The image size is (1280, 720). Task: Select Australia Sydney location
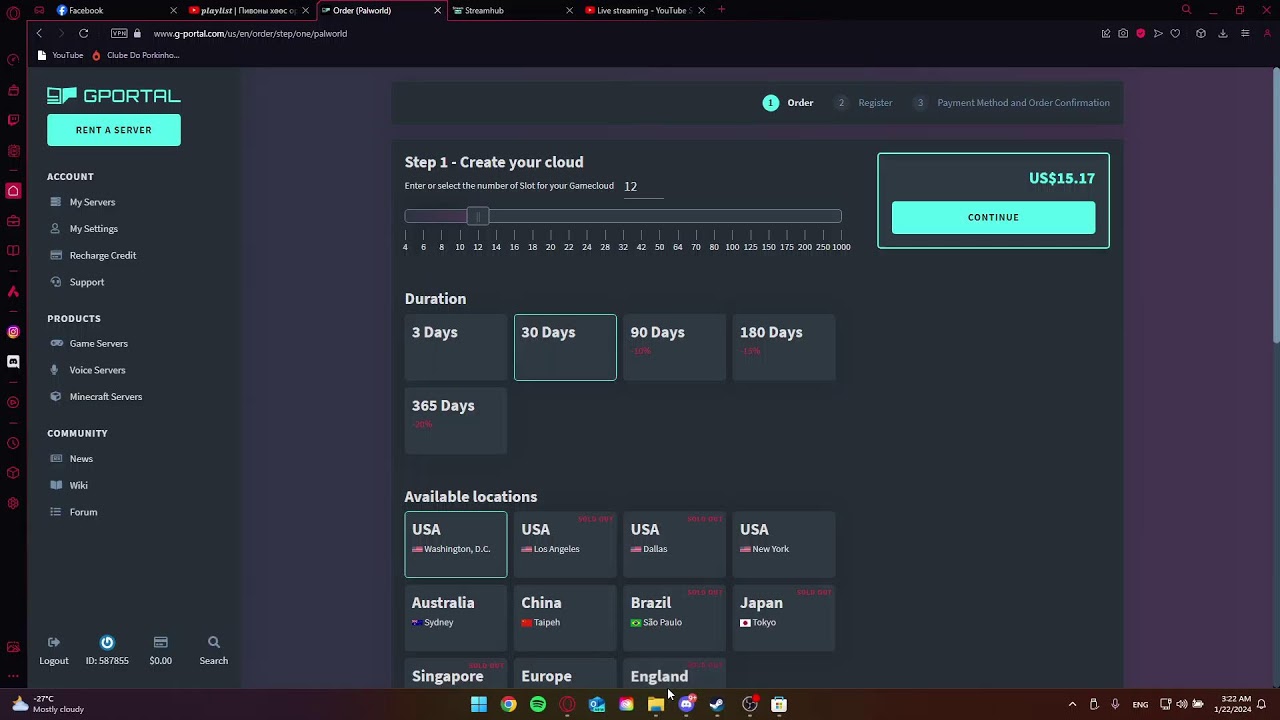455,618
